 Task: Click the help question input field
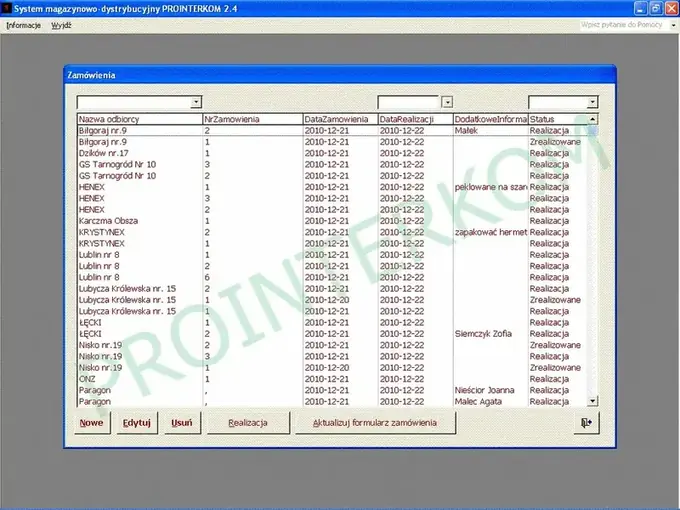point(623,25)
